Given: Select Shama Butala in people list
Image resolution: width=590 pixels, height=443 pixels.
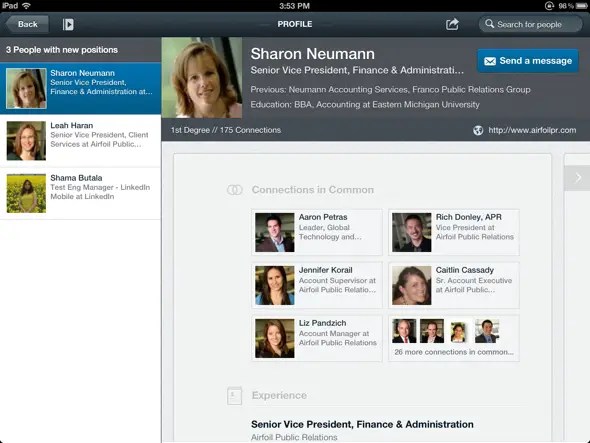Looking at the screenshot, I should [80, 193].
